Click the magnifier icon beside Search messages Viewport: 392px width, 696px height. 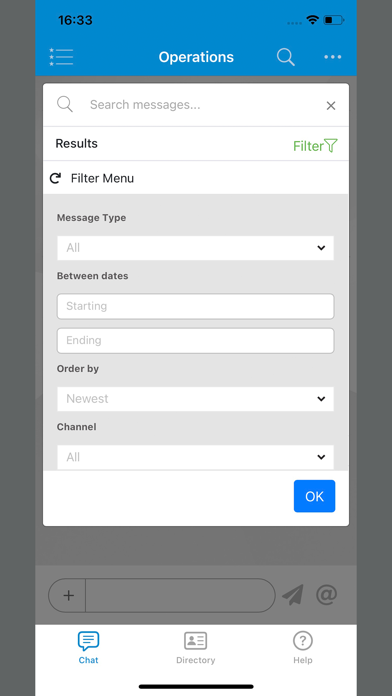(x=65, y=104)
